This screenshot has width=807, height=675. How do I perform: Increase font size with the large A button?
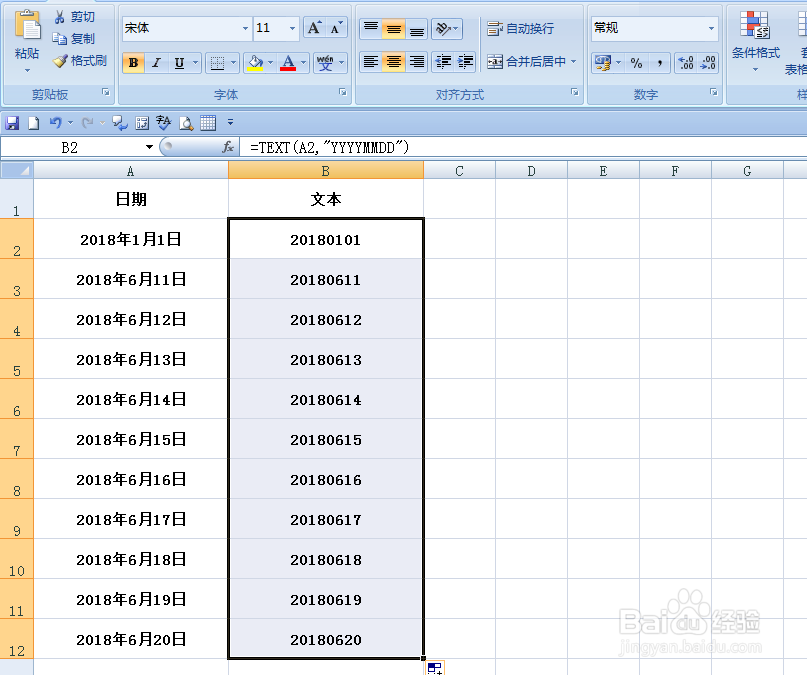coord(314,28)
